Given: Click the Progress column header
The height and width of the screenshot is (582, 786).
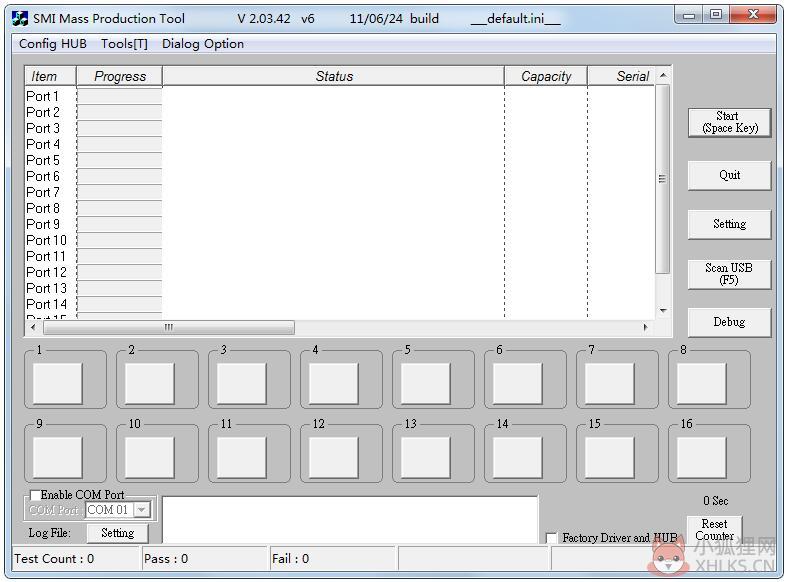Looking at the screenshot, I should click(119, 76).
